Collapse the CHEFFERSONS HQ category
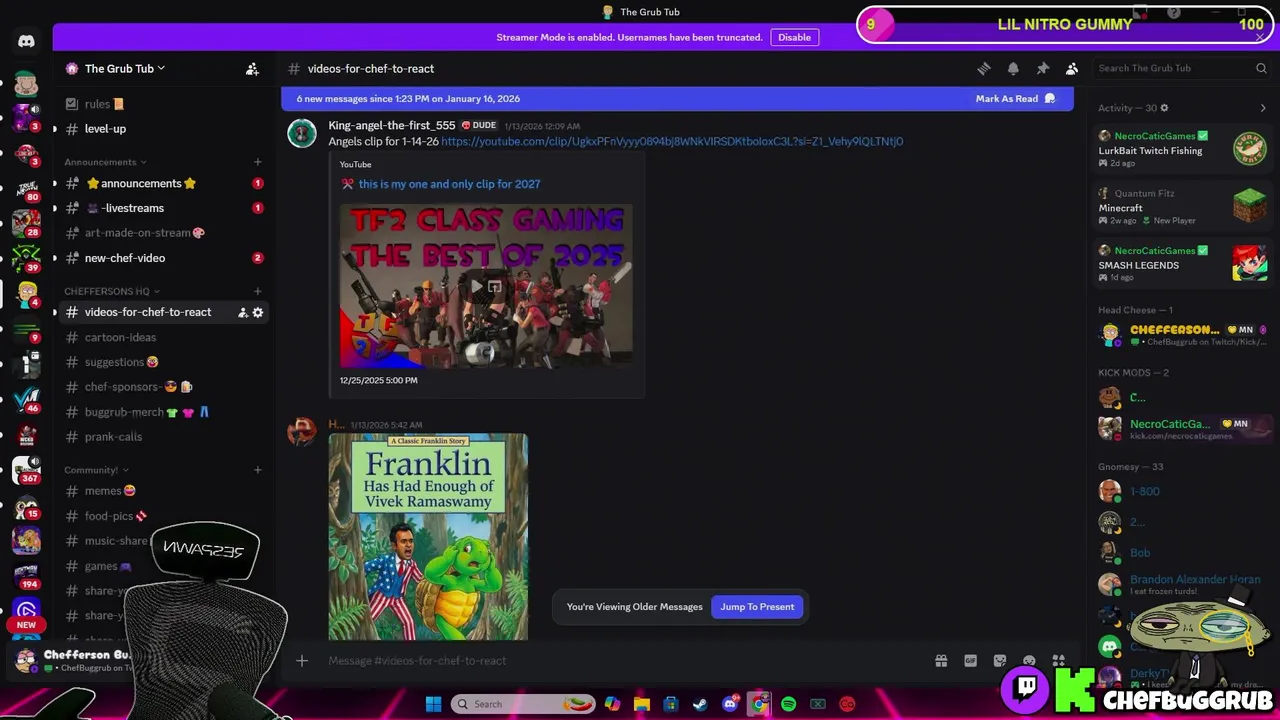The width and height of the screenshot is (1280, 720). point(112,291)
